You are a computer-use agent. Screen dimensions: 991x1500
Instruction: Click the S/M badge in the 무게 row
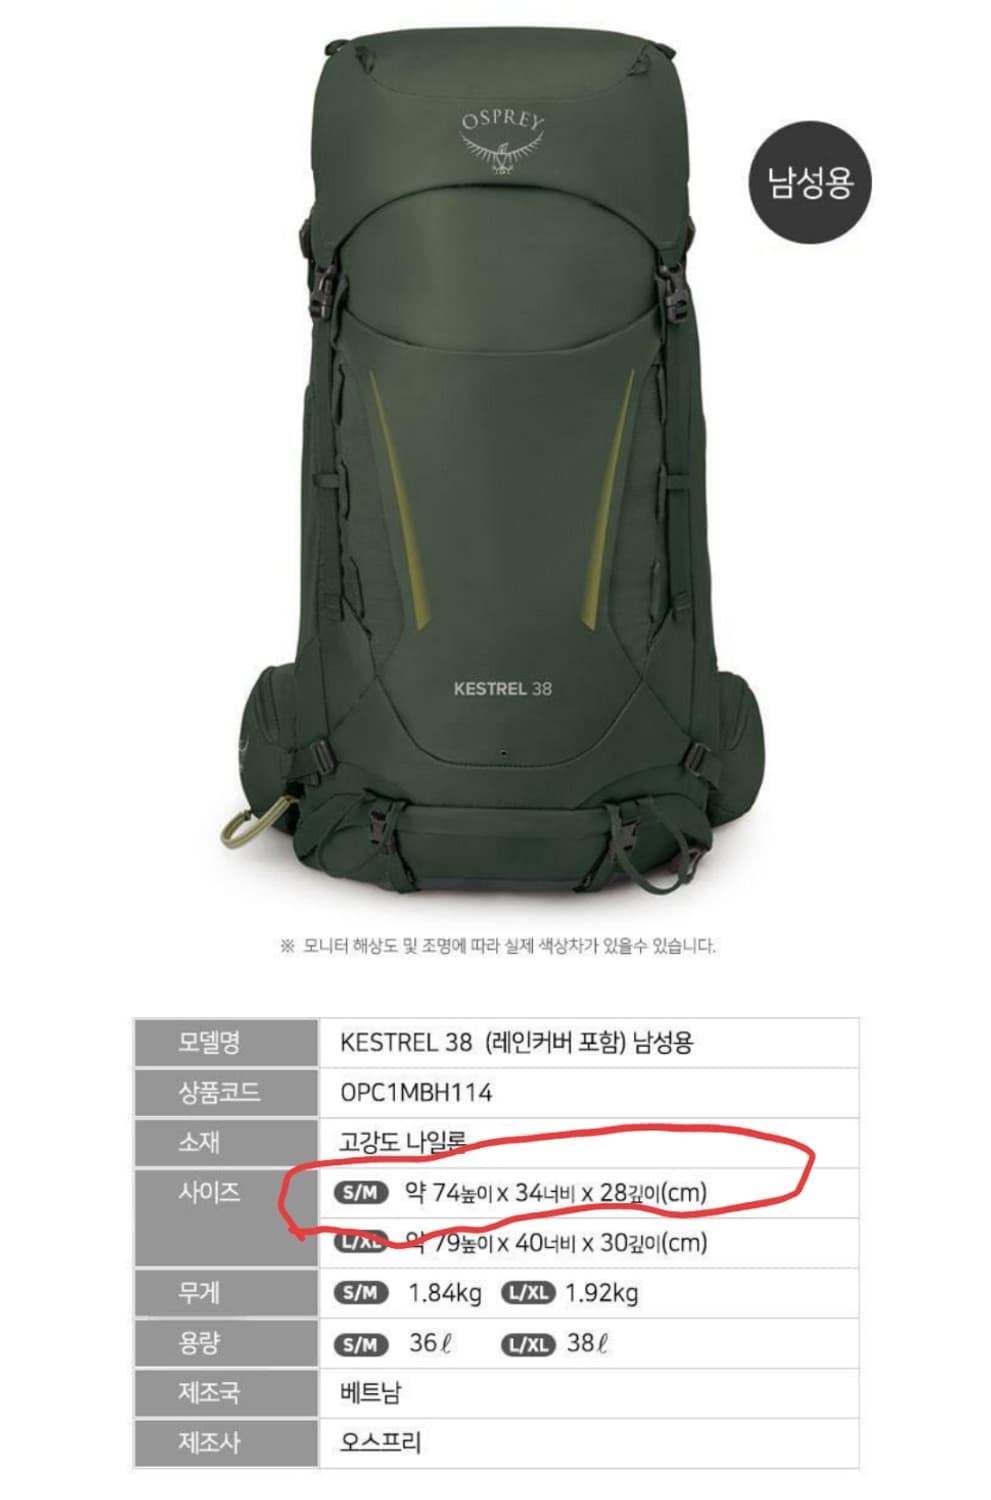pos(360,1293)
